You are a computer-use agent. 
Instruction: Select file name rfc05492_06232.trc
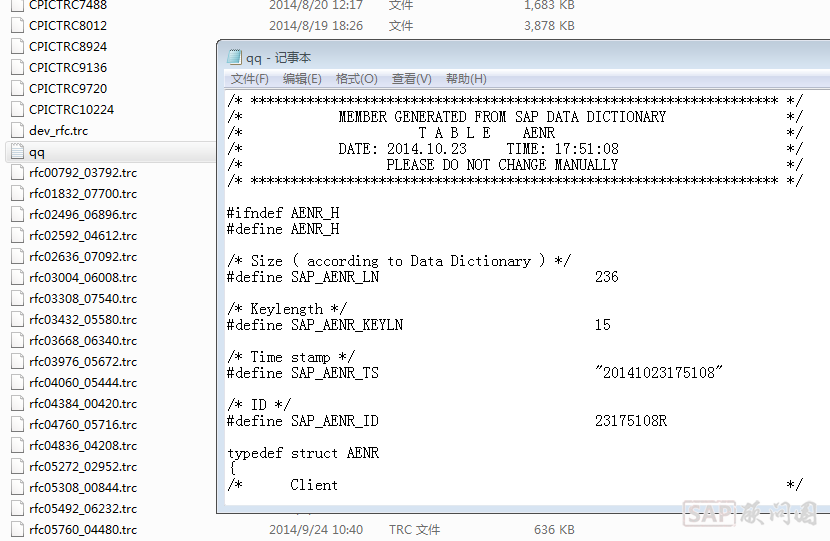[83, 508]
